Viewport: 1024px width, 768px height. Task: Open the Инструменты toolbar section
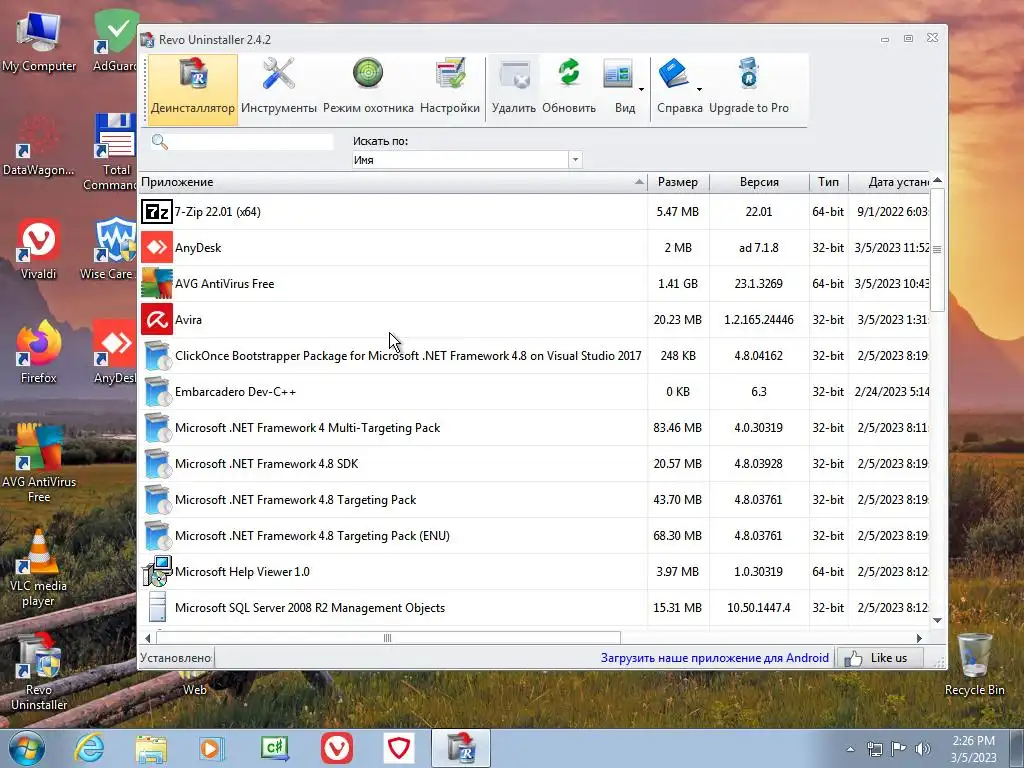click(279, 87)
